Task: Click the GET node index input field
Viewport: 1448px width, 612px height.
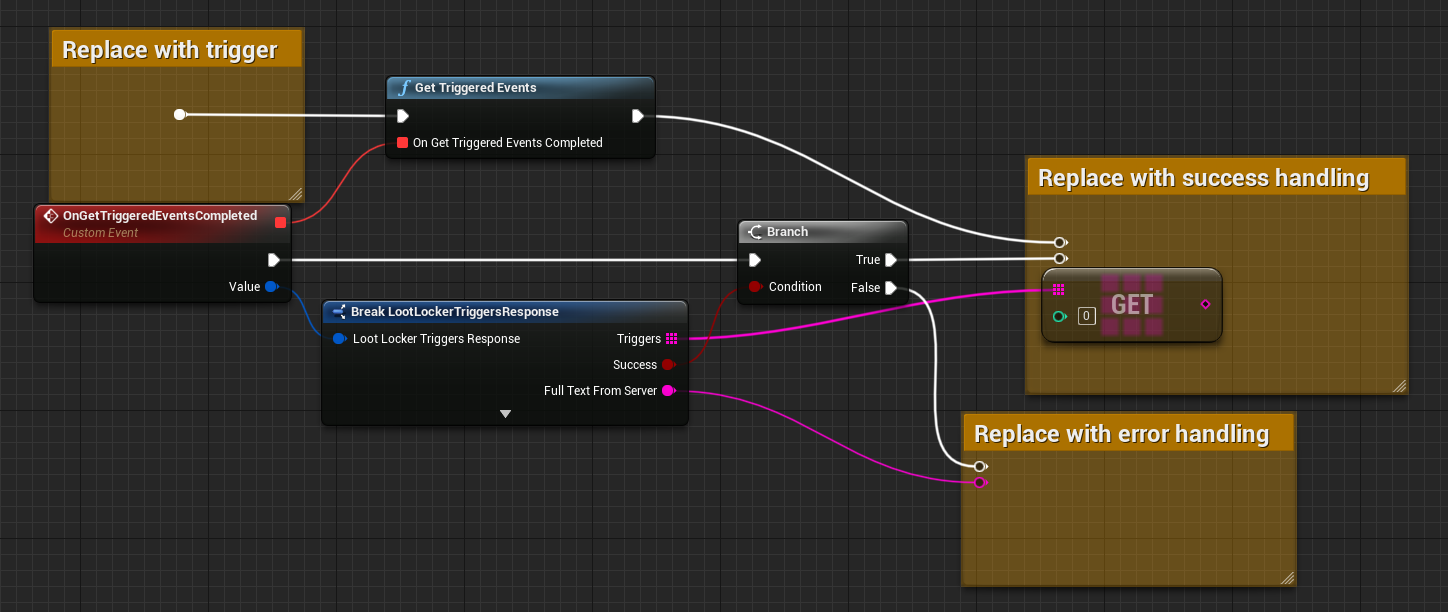Action: click(1086, 316)
